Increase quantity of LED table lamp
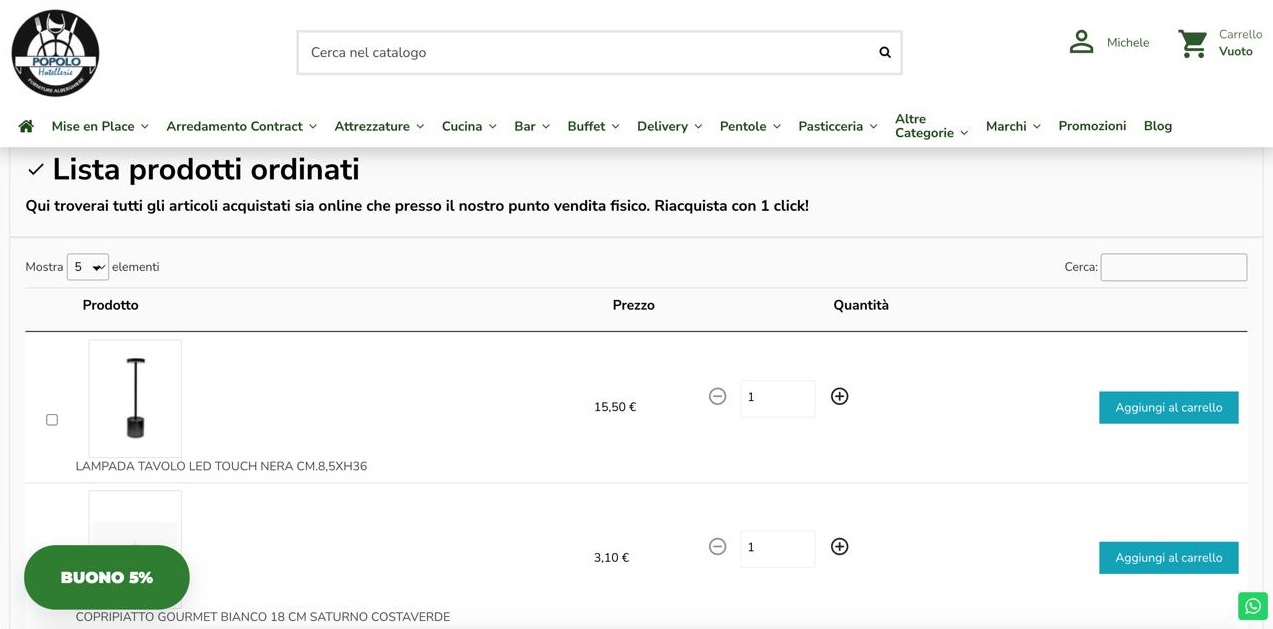Viewport: 1273px width, 629px height. click(840, 397)
